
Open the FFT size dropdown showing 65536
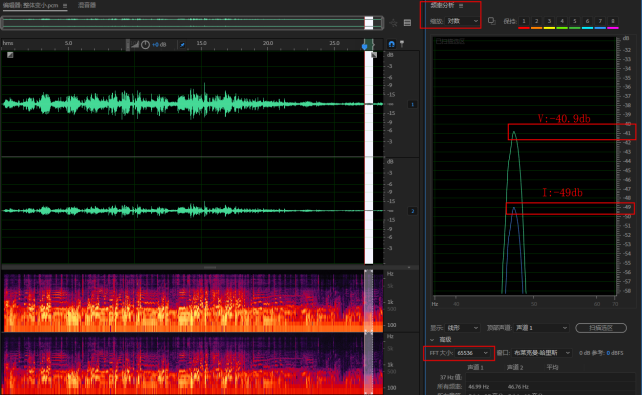(x=472, y=353)
